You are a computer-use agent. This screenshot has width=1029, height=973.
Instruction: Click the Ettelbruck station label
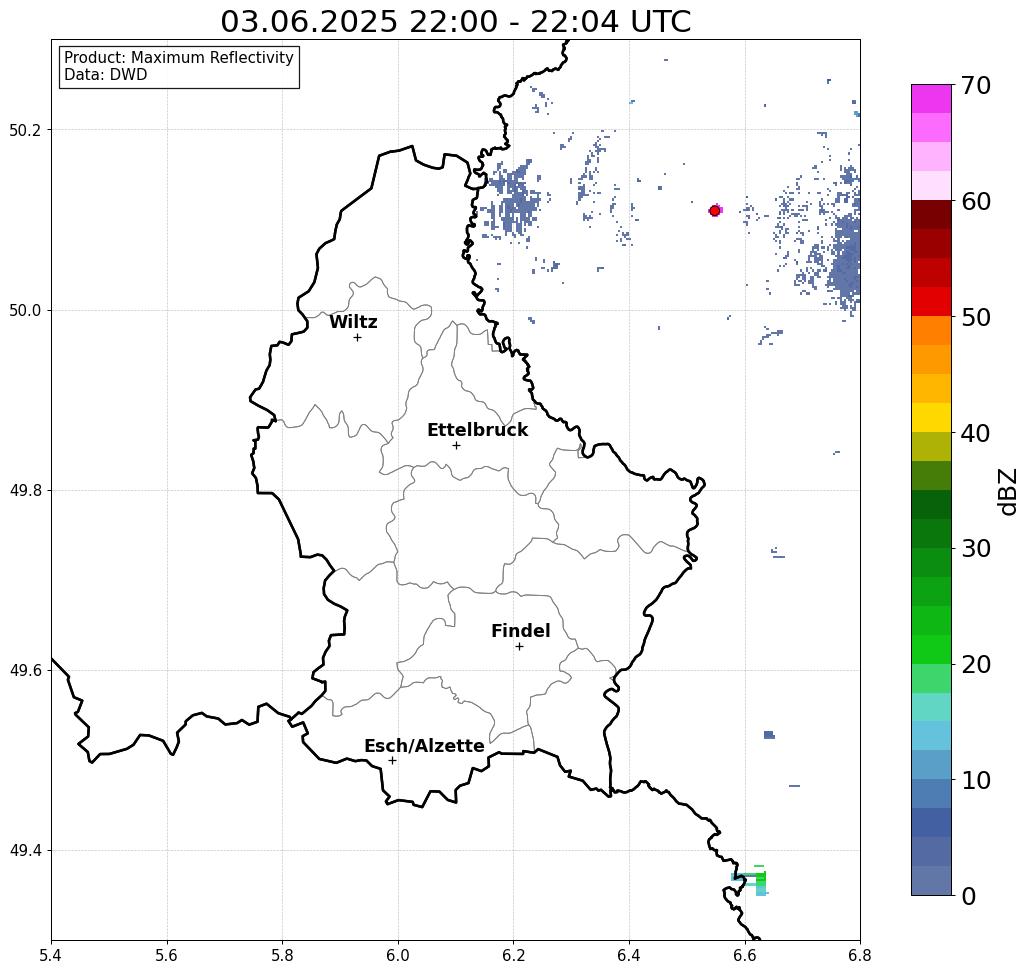(x=477, y=430)
